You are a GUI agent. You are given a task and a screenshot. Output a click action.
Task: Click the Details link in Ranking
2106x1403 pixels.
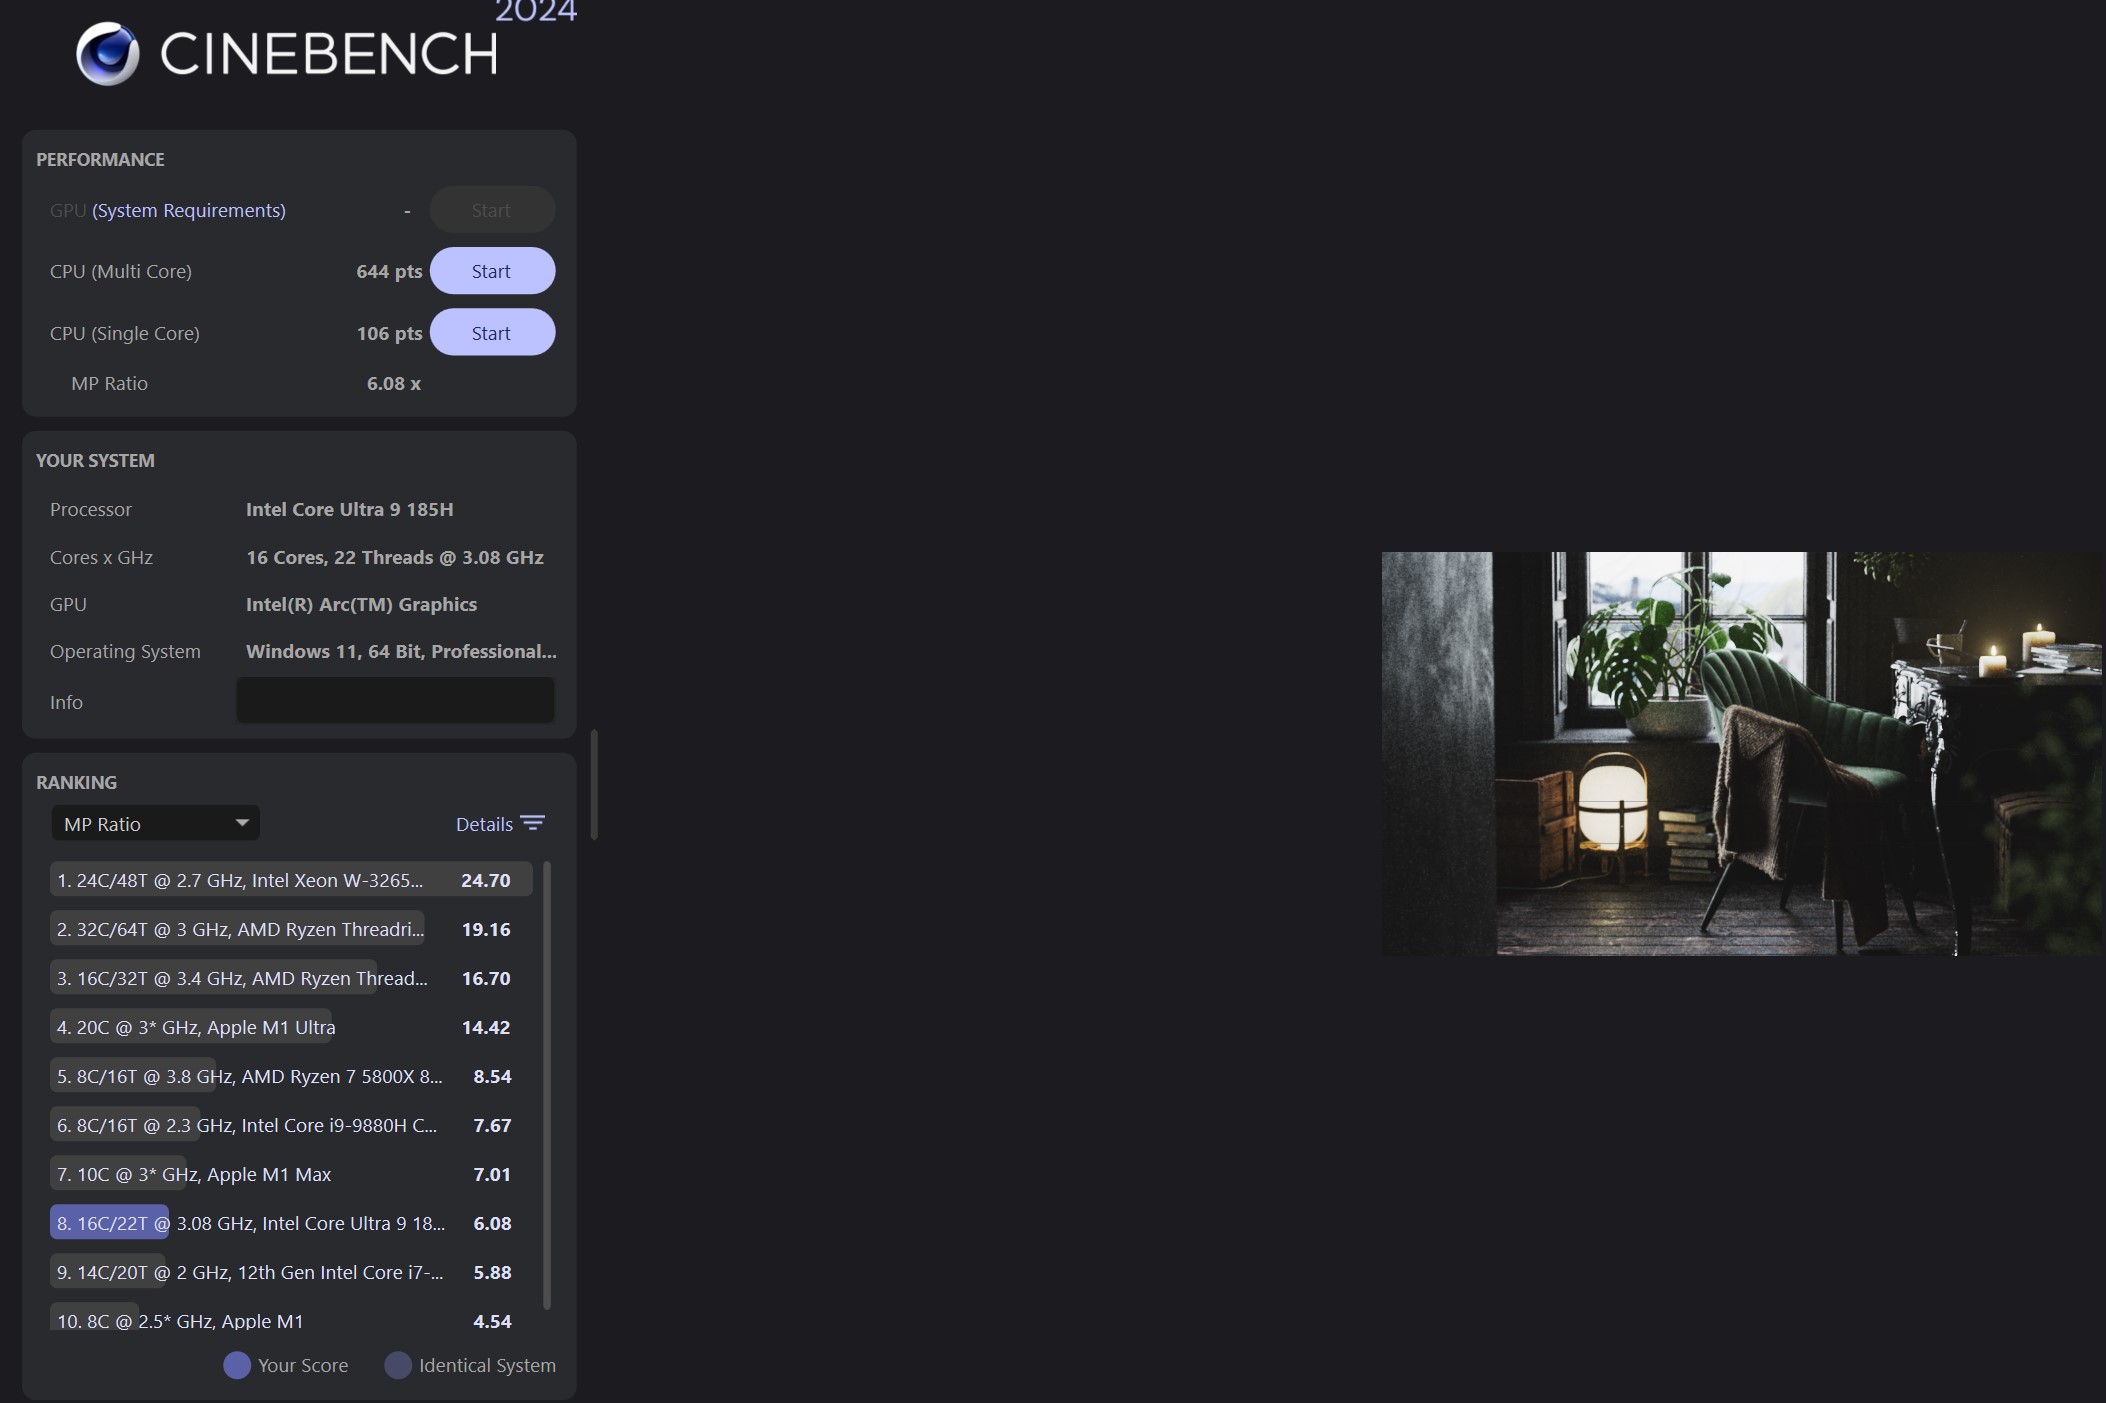[484, 824]
